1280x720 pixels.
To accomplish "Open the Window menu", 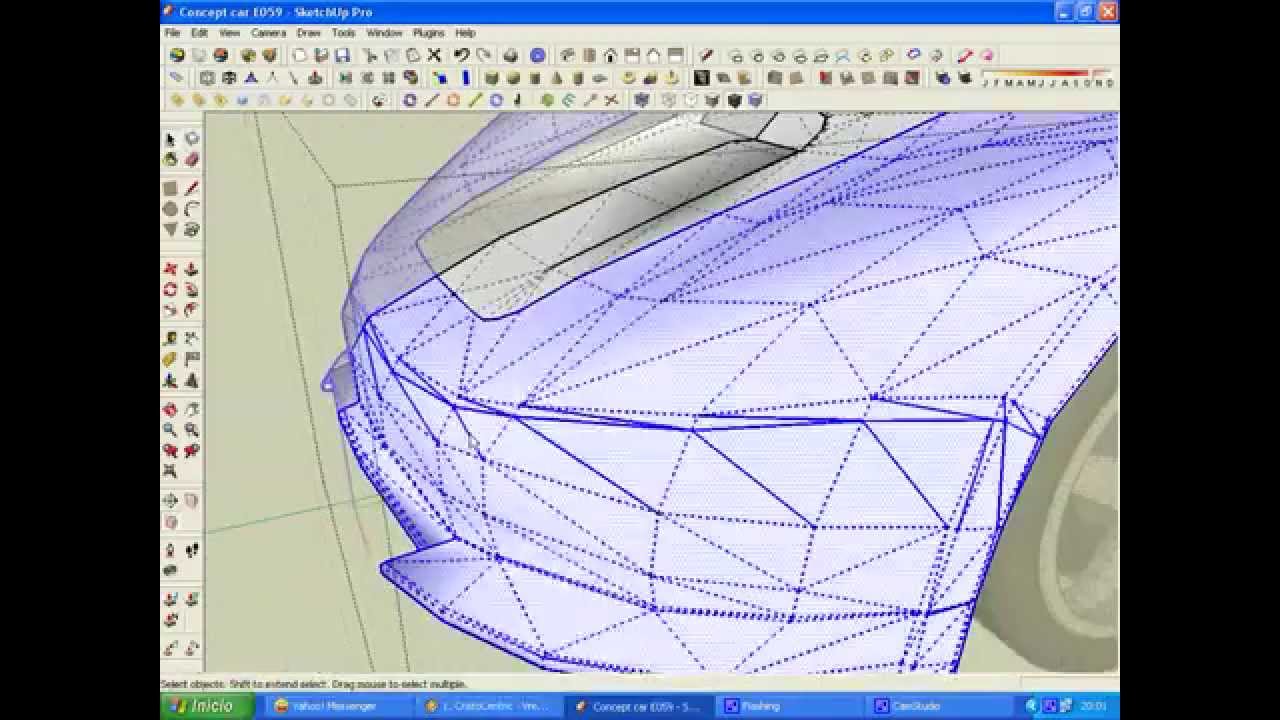I will (384, 33).
